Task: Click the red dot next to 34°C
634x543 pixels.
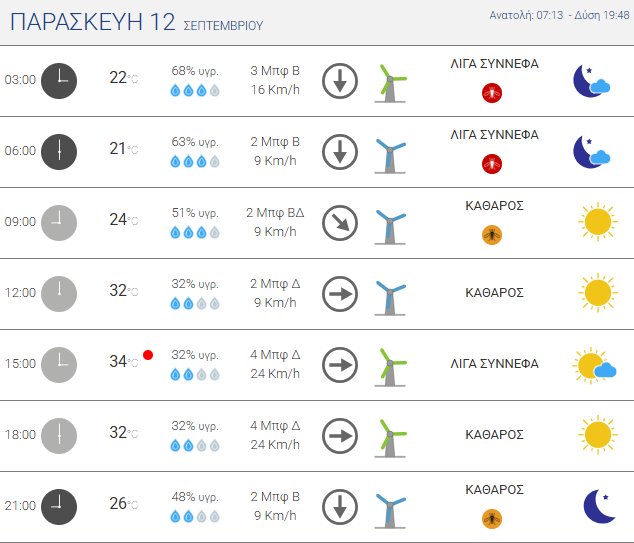Action: coord(148,355)
